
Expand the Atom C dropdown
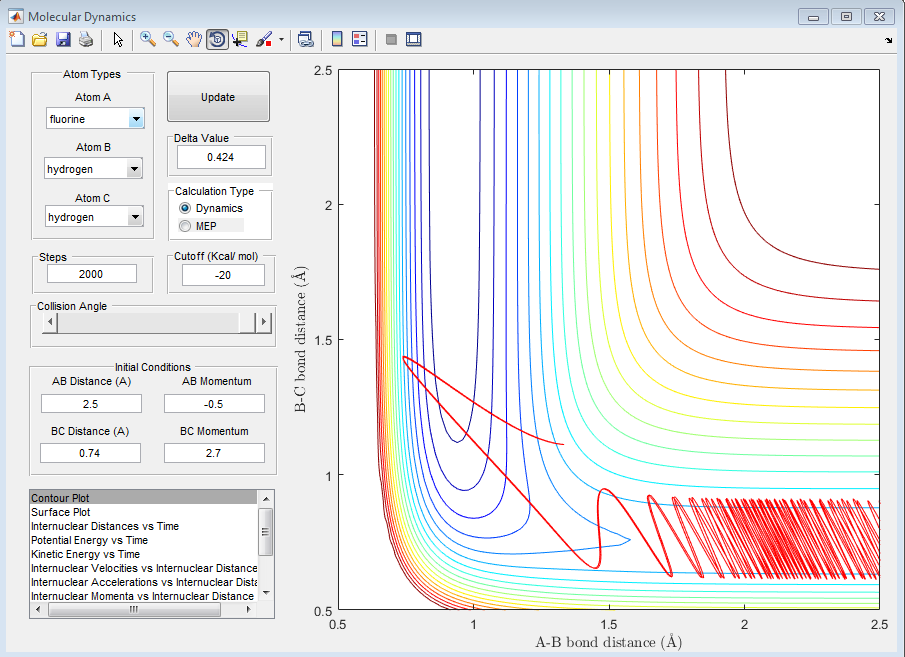point(134,217)
